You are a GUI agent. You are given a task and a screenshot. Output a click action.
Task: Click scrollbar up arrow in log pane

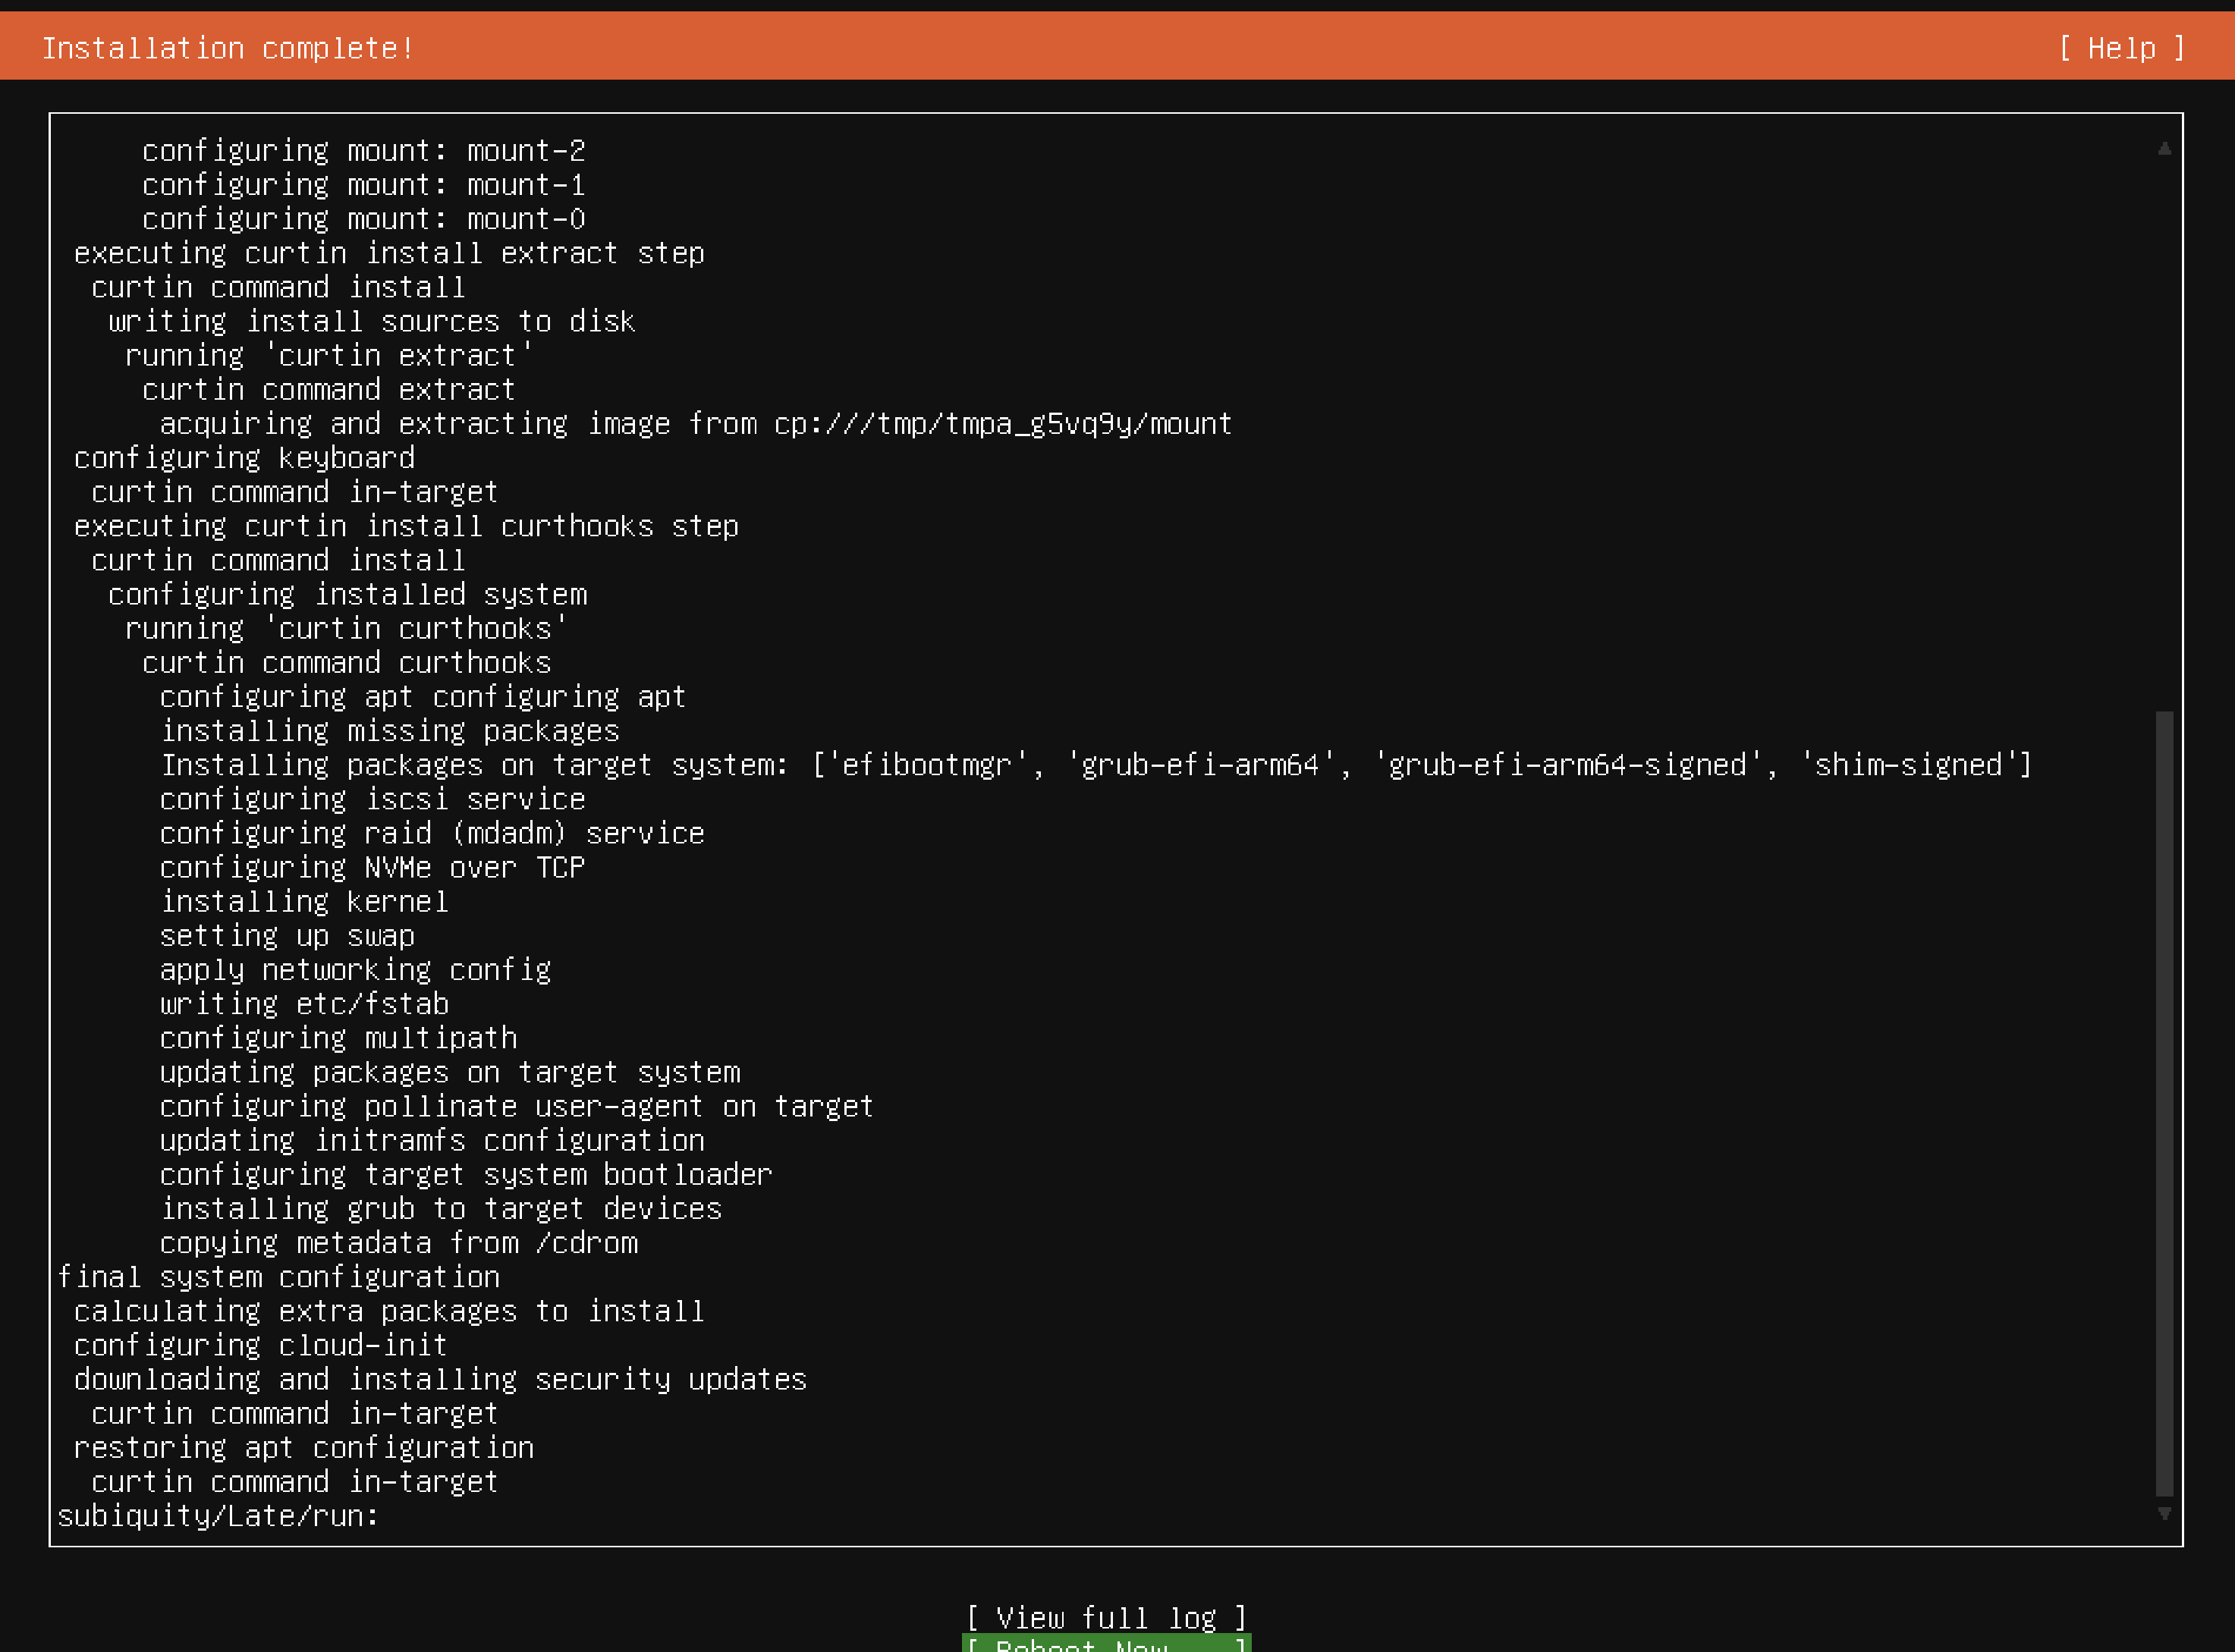tap(2164, 149)
